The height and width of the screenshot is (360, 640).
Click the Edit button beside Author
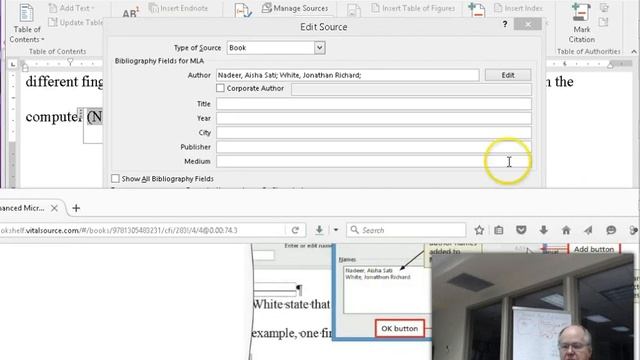point(508,75)
